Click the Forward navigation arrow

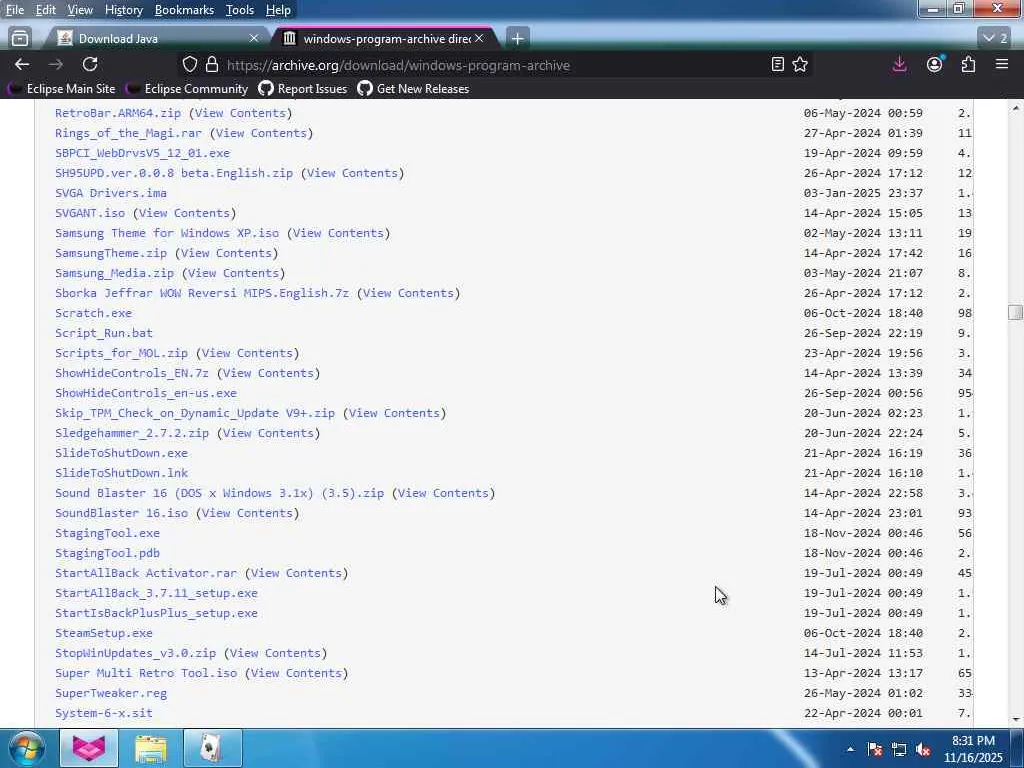56,64
